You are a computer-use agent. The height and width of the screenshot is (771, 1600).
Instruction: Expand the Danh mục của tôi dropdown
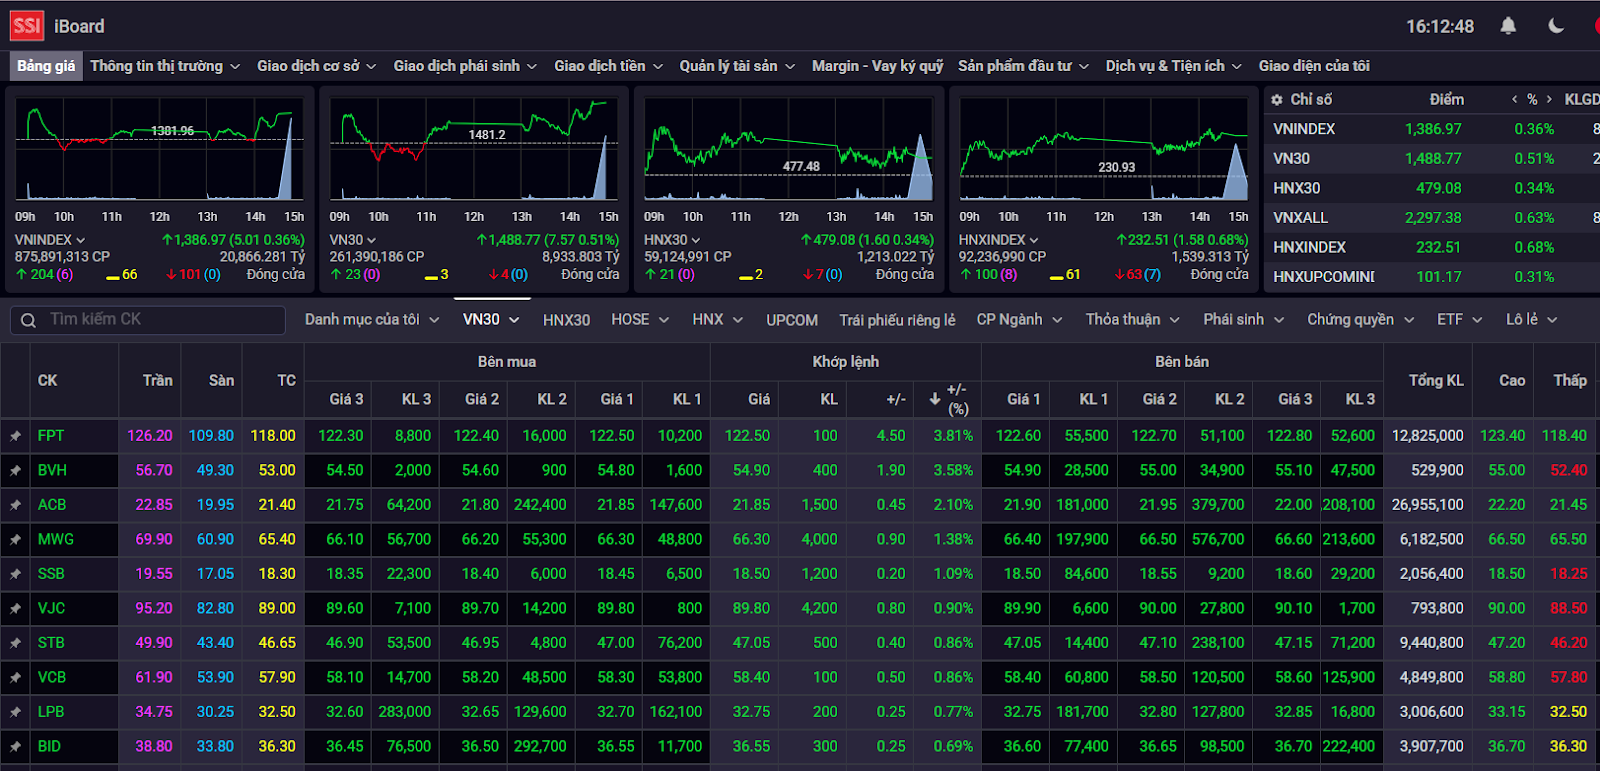pyautogui.click(x=372, y=319)
